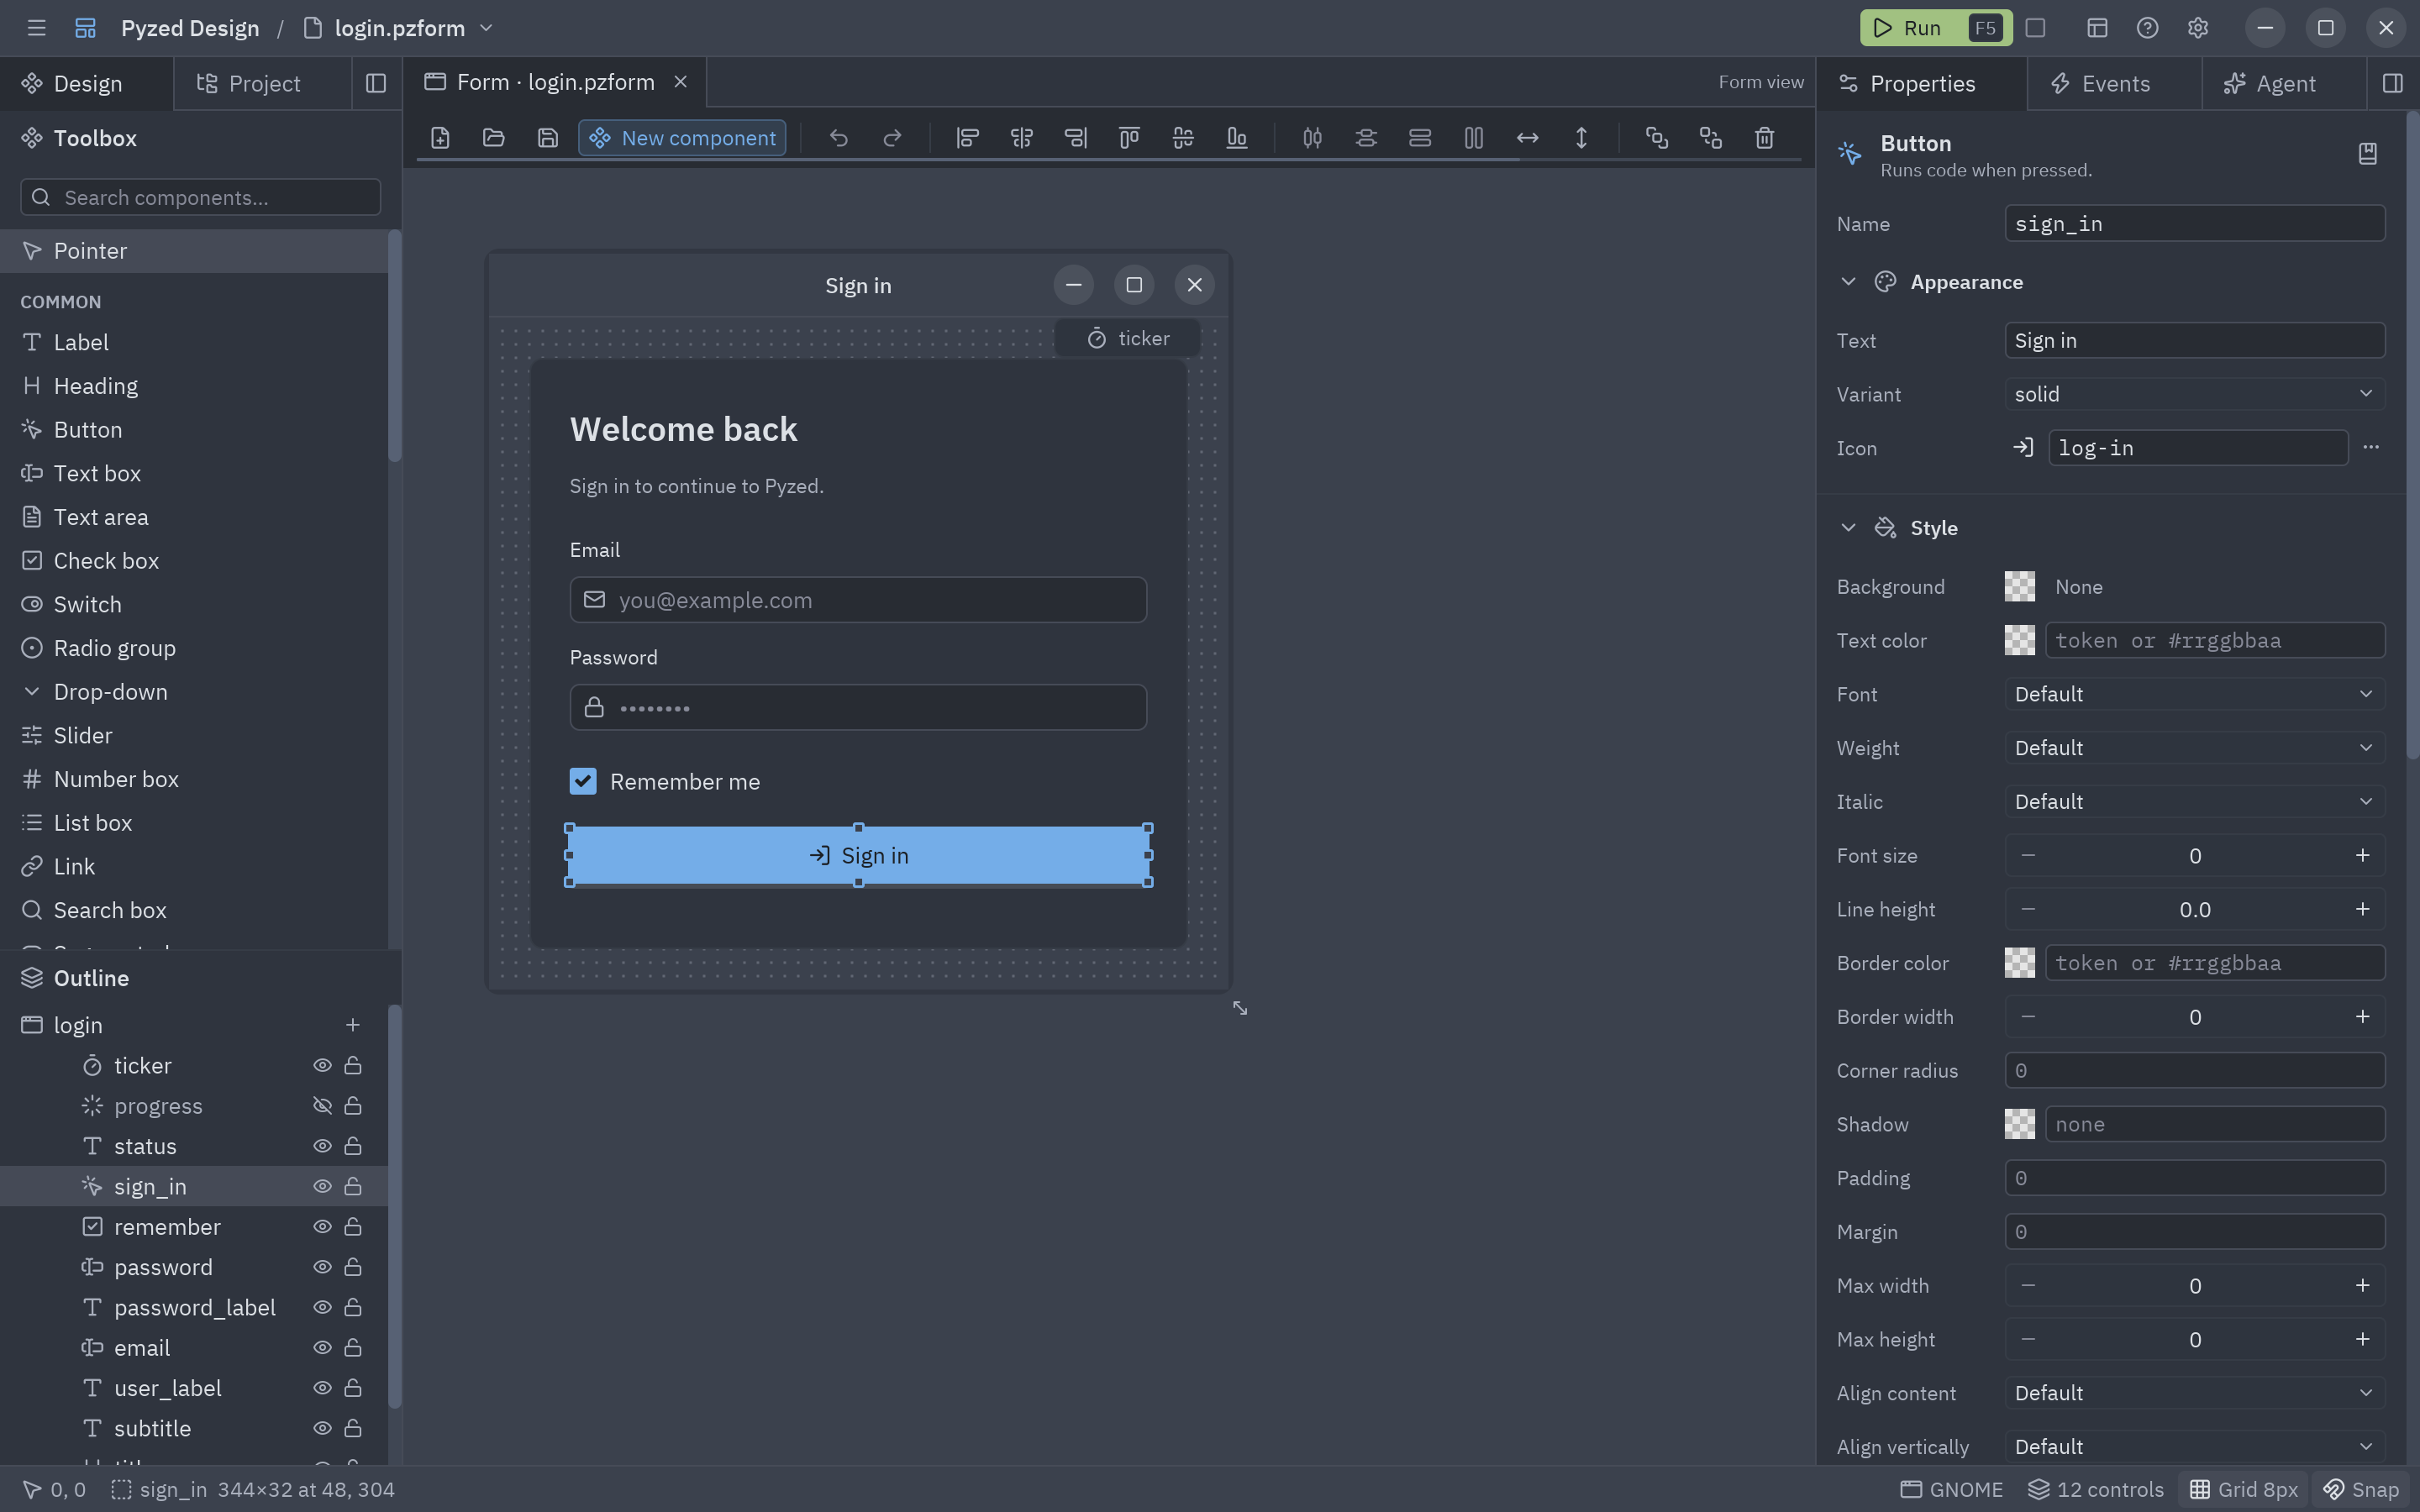
Task: Add a control to login in Outline
Action: (x=352, y=1024)
